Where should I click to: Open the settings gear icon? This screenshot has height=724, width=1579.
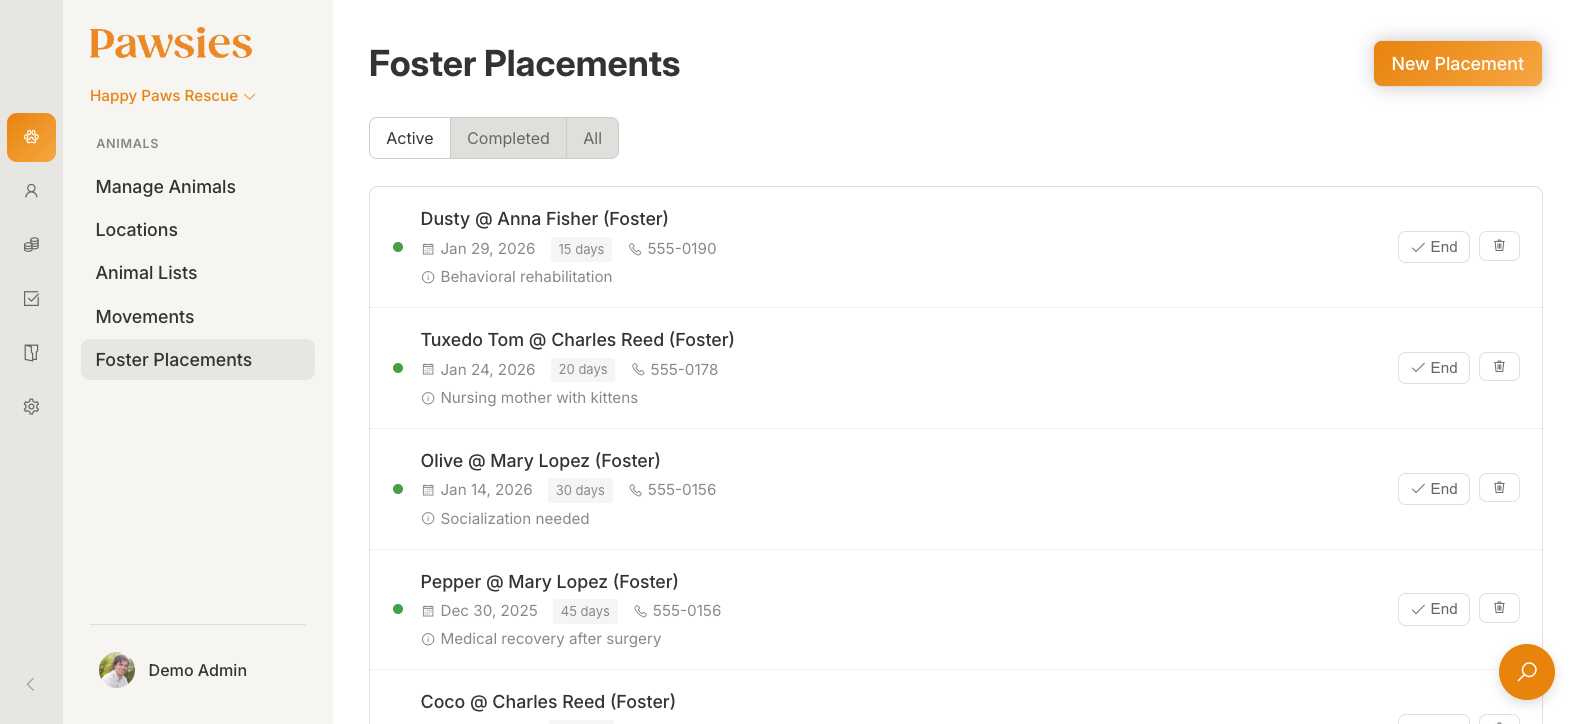[31, 407]
